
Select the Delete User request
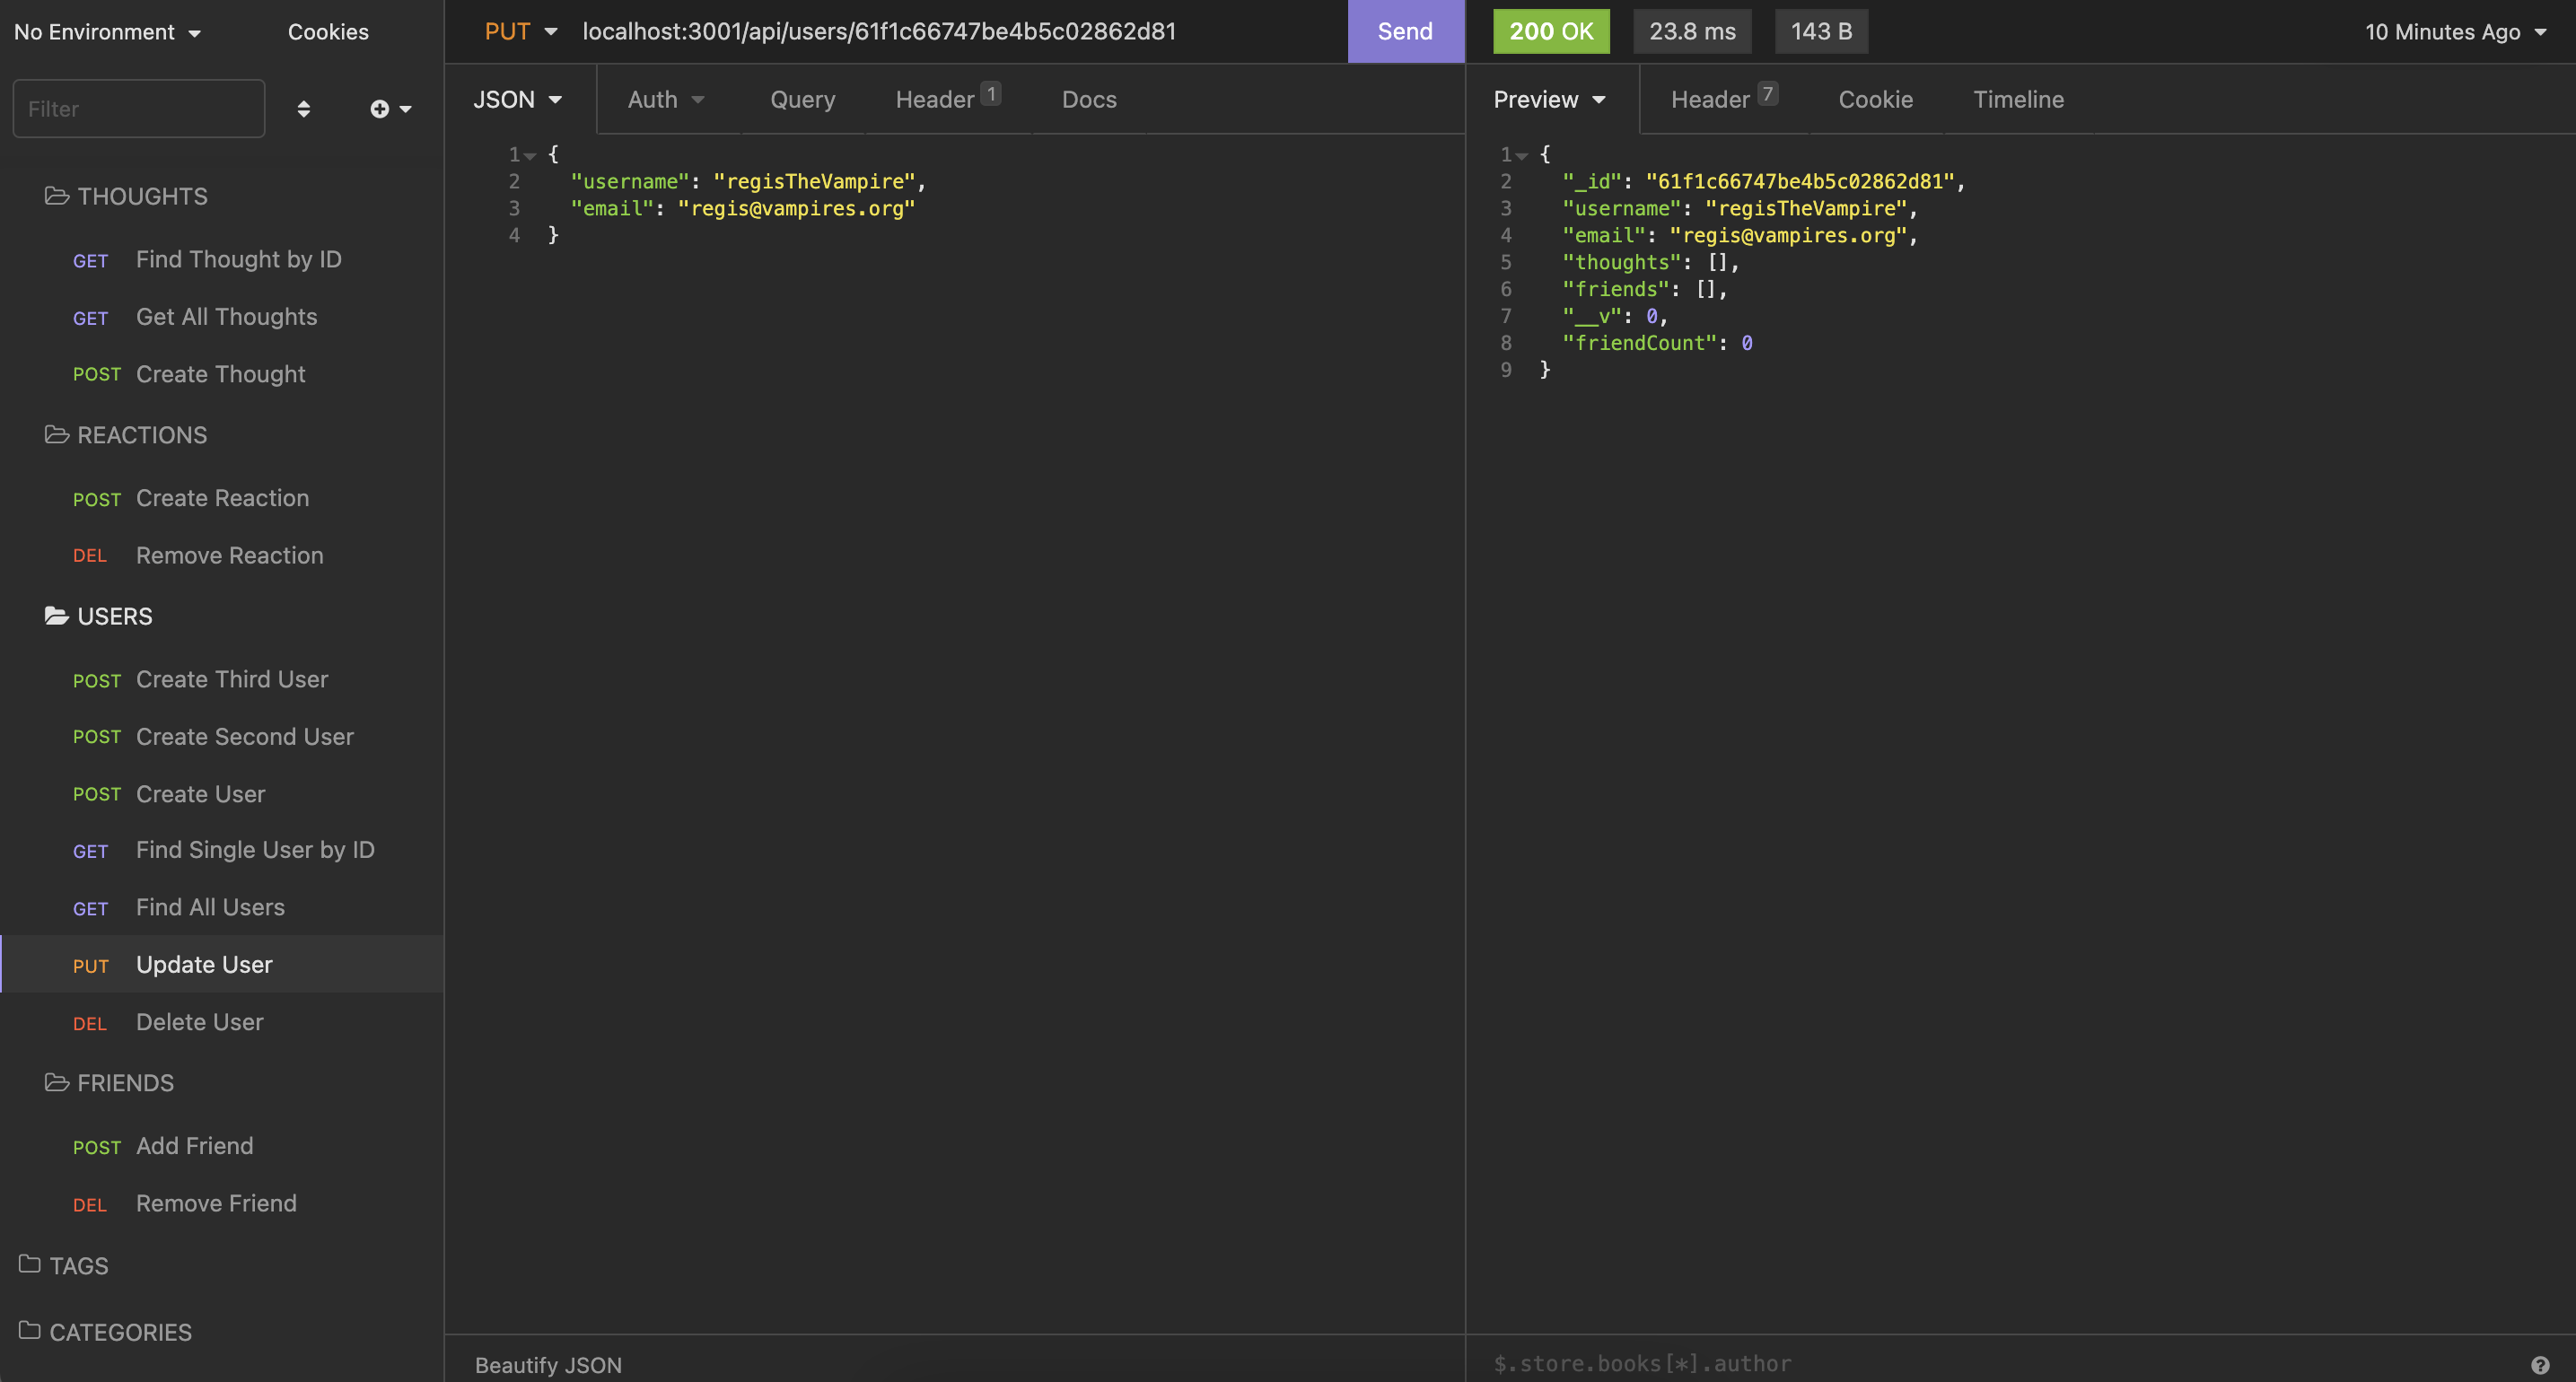pos(199,1022)
